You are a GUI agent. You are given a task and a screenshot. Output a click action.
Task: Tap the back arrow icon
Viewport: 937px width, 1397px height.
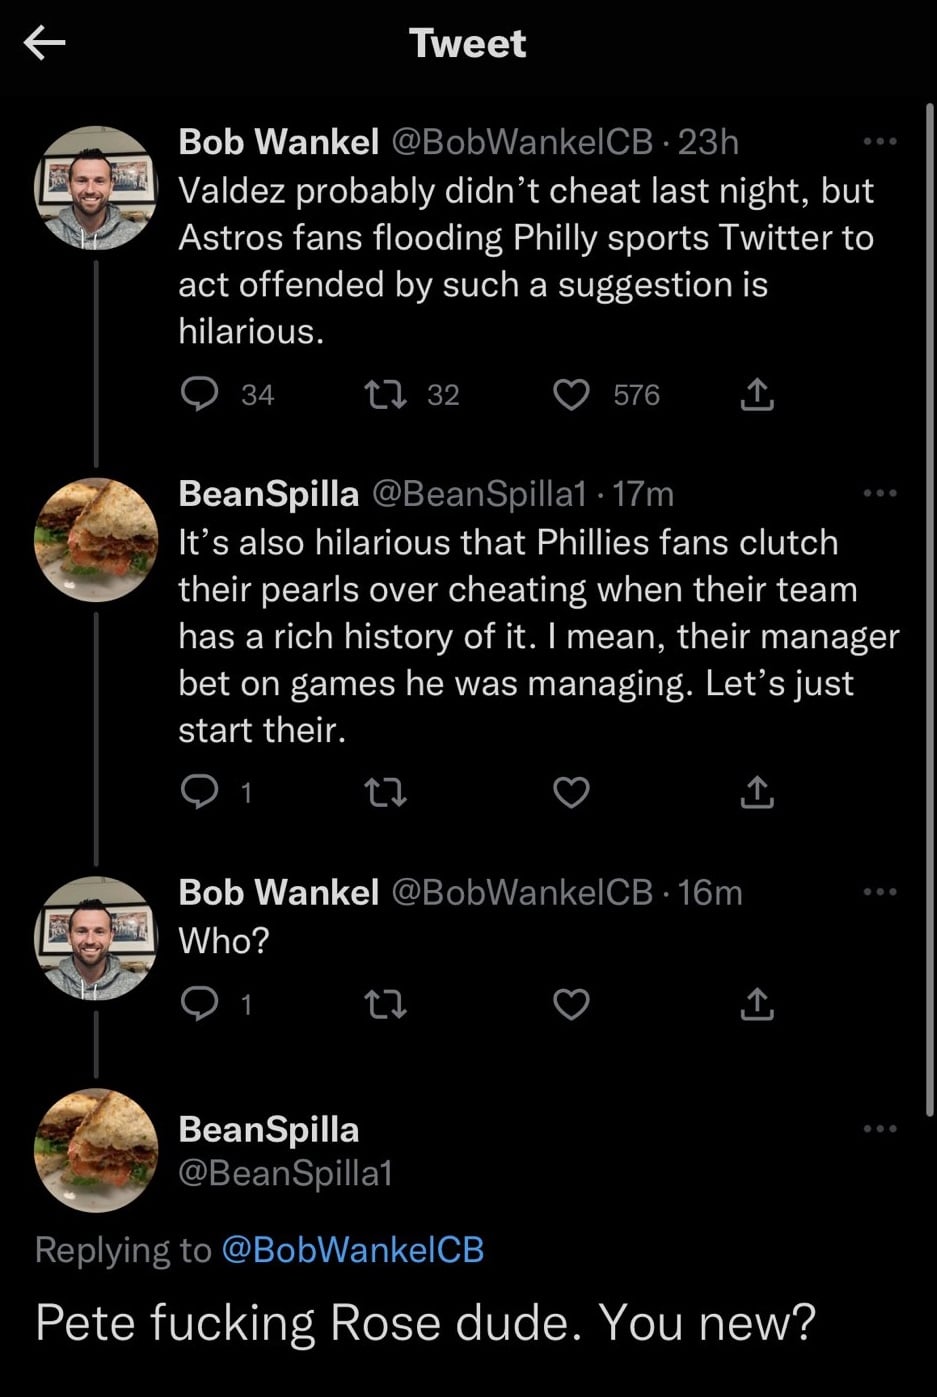(44, 42)
